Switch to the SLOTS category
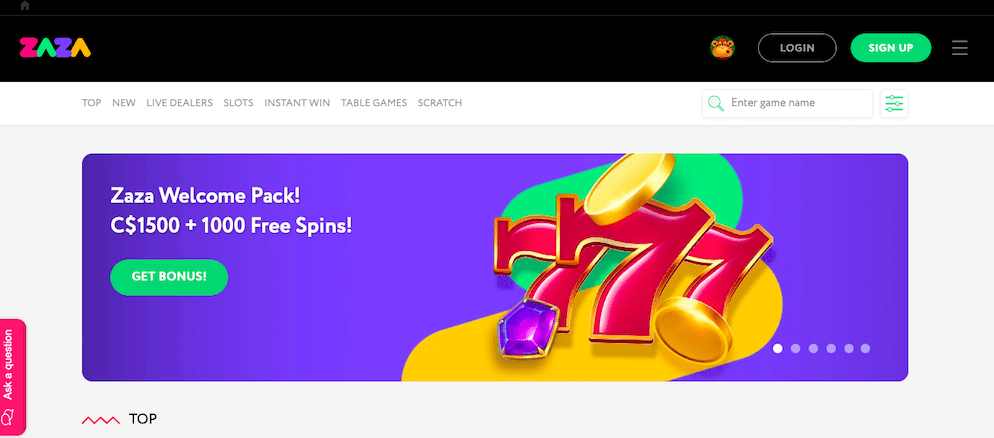 point(238,103)
